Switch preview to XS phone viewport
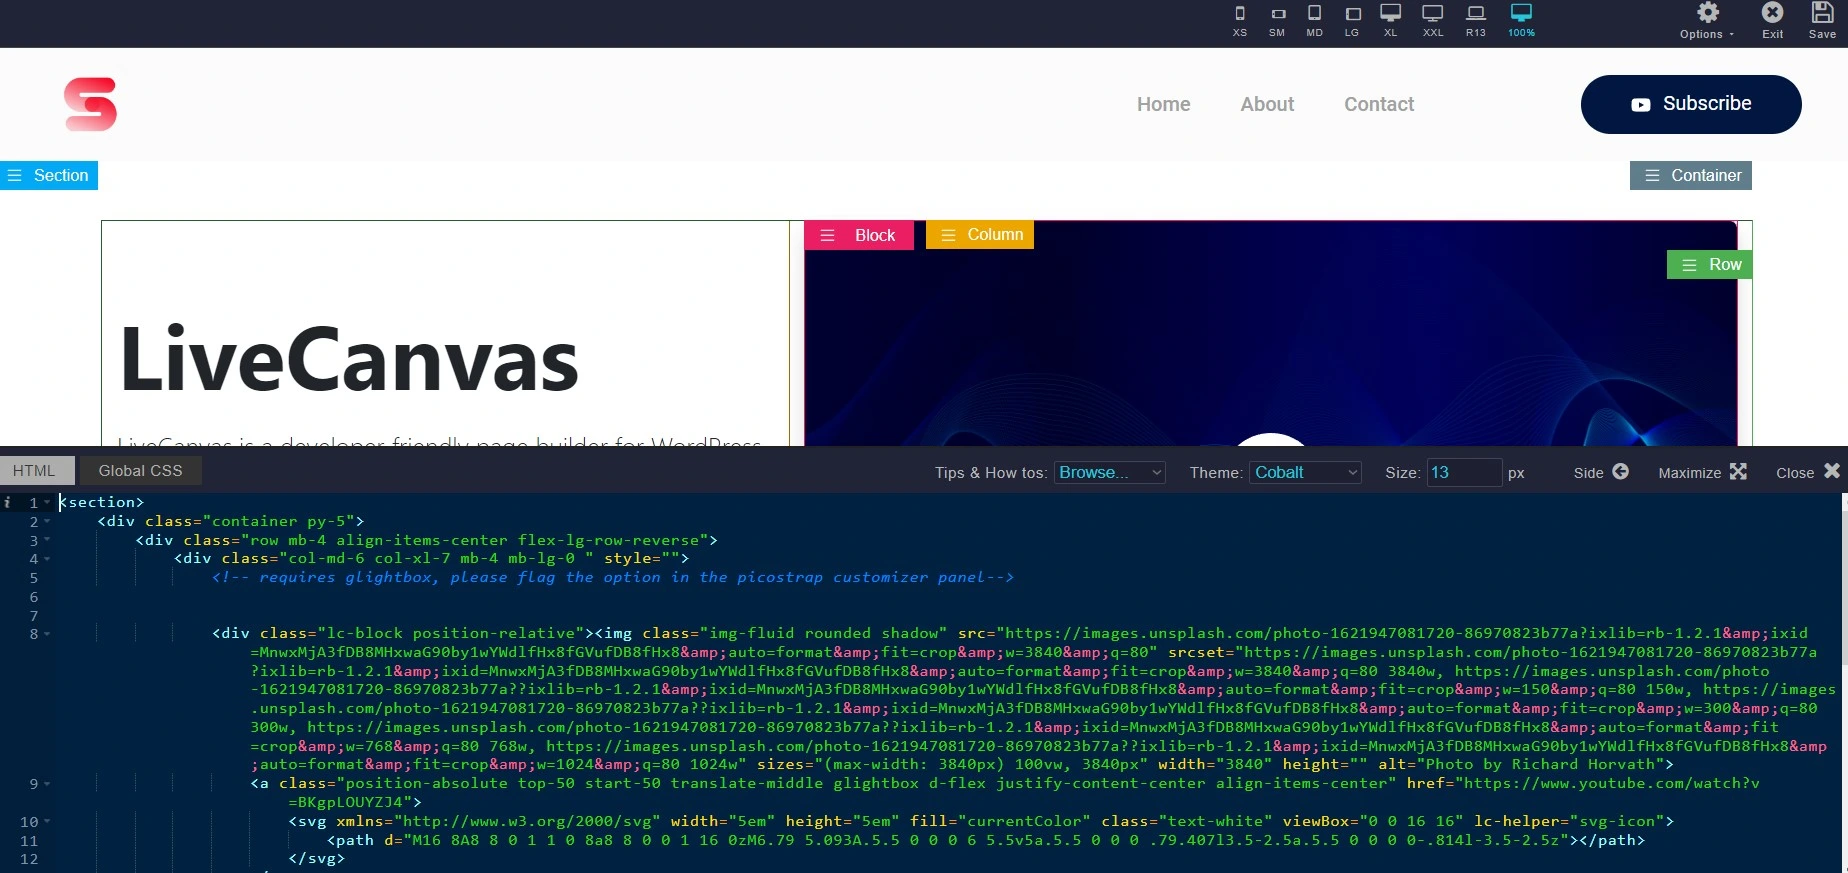 coord(1240,21)
